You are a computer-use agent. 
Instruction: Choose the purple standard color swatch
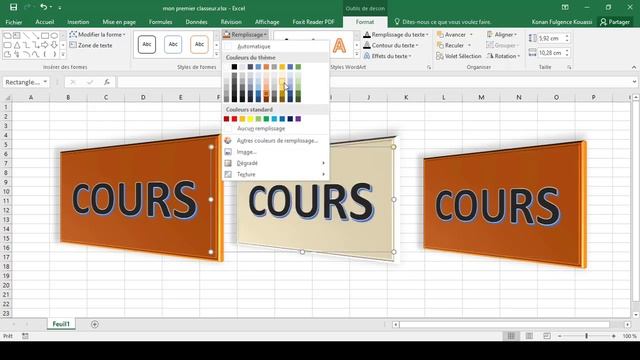coord(298,119)
